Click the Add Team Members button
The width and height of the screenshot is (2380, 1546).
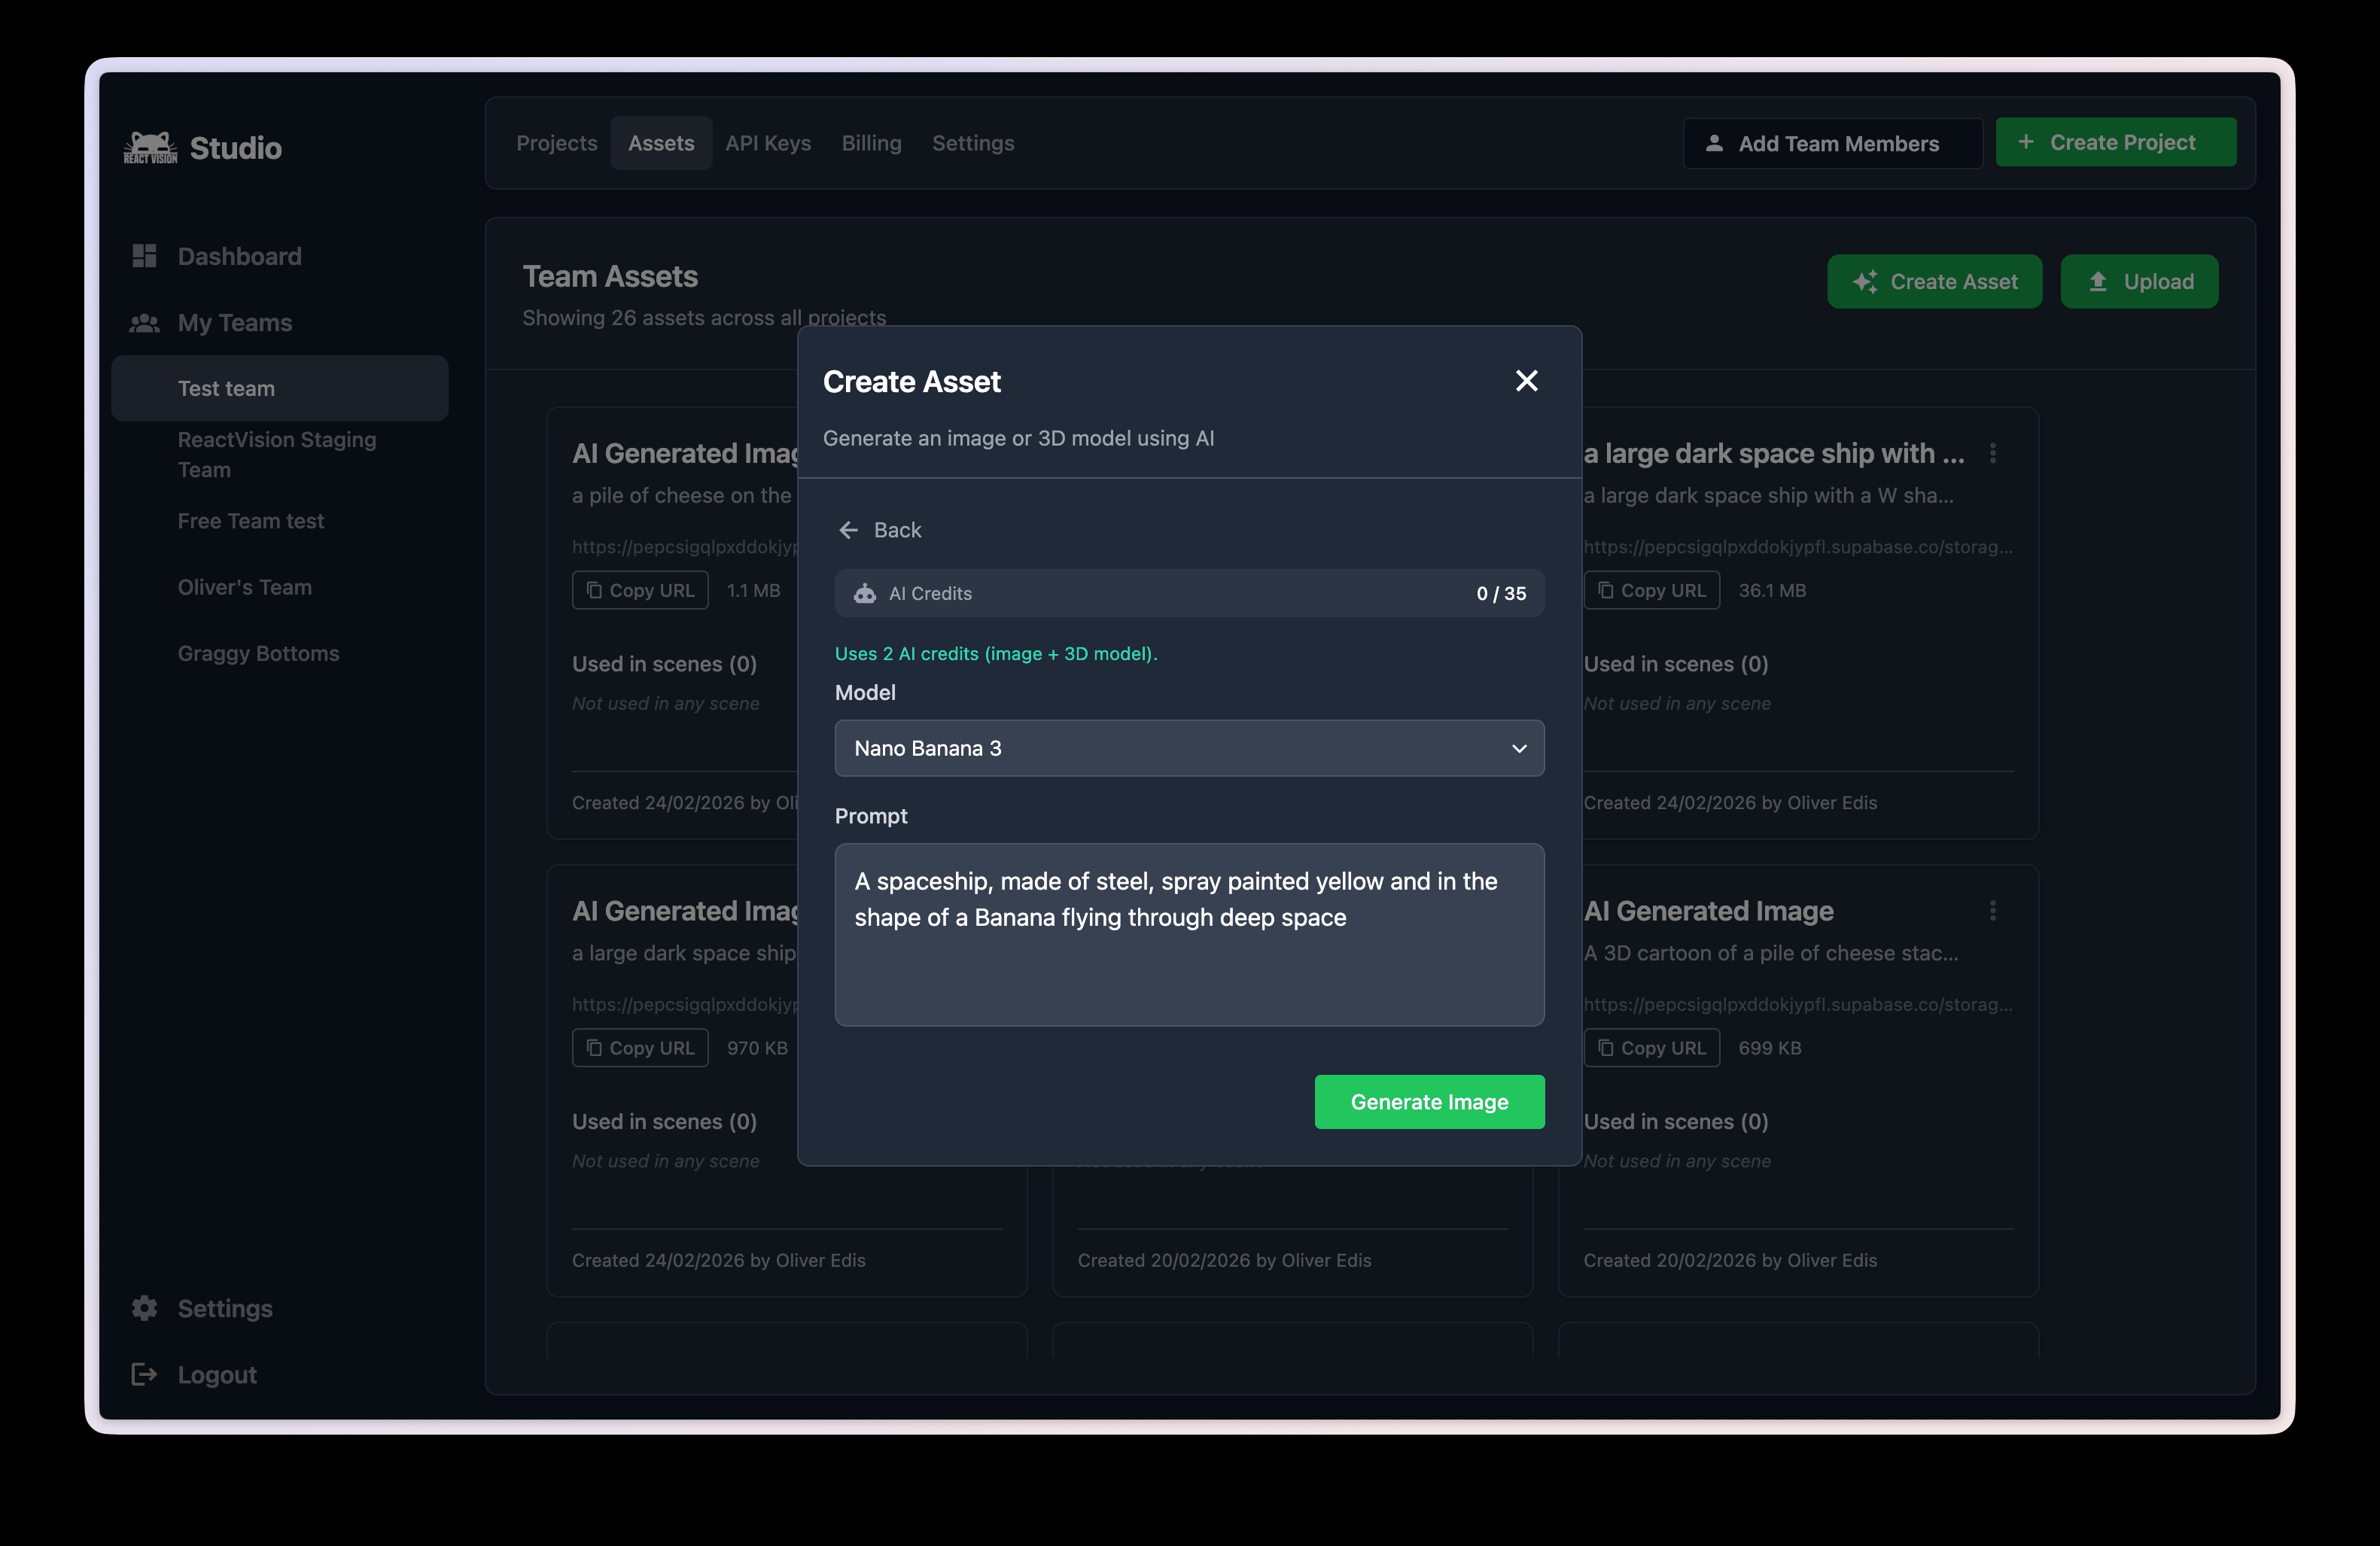pyautogui.click(x=1832, y=143)
